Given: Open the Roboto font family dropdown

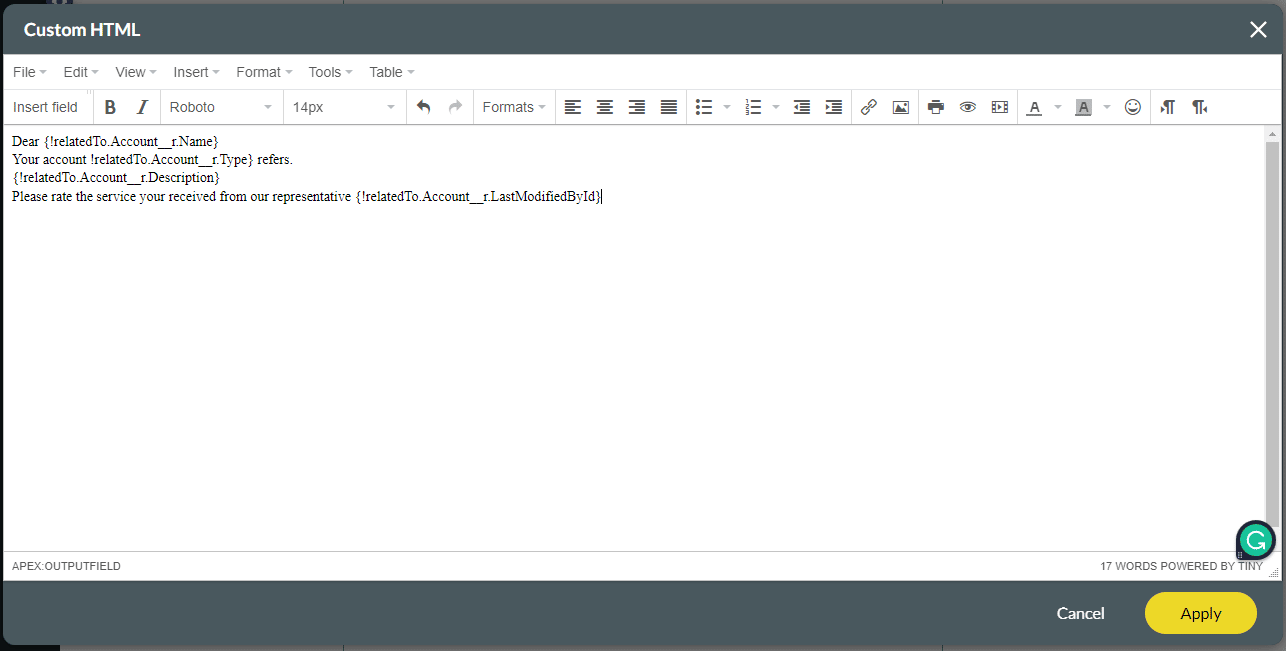Looking at the screenshot, I should coord(220,107).
